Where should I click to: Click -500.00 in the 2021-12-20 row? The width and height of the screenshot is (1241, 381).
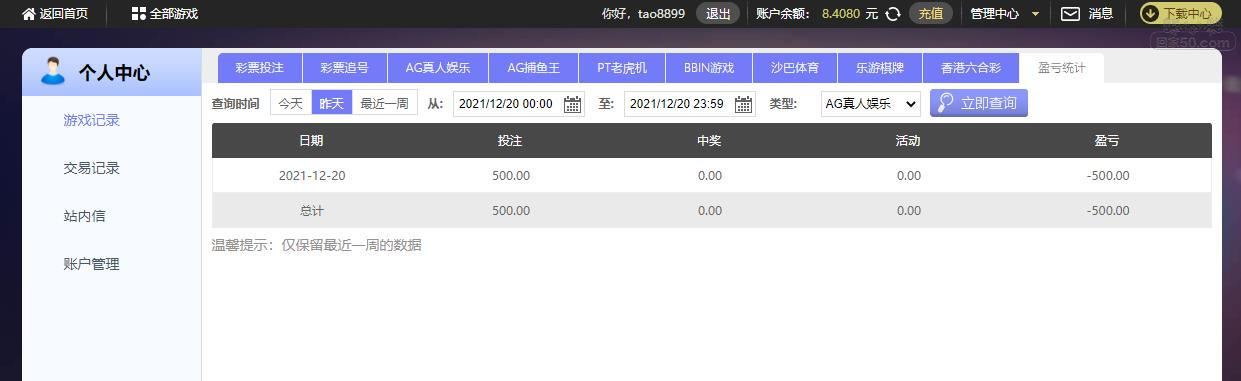tap(1107, 176)
